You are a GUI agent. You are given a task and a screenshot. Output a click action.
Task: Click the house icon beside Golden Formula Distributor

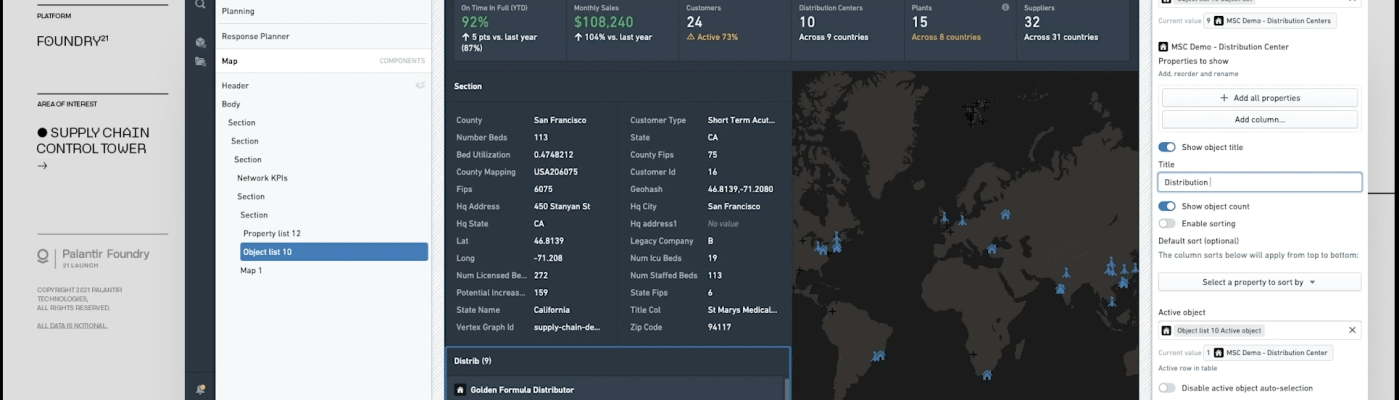(460, 390)
